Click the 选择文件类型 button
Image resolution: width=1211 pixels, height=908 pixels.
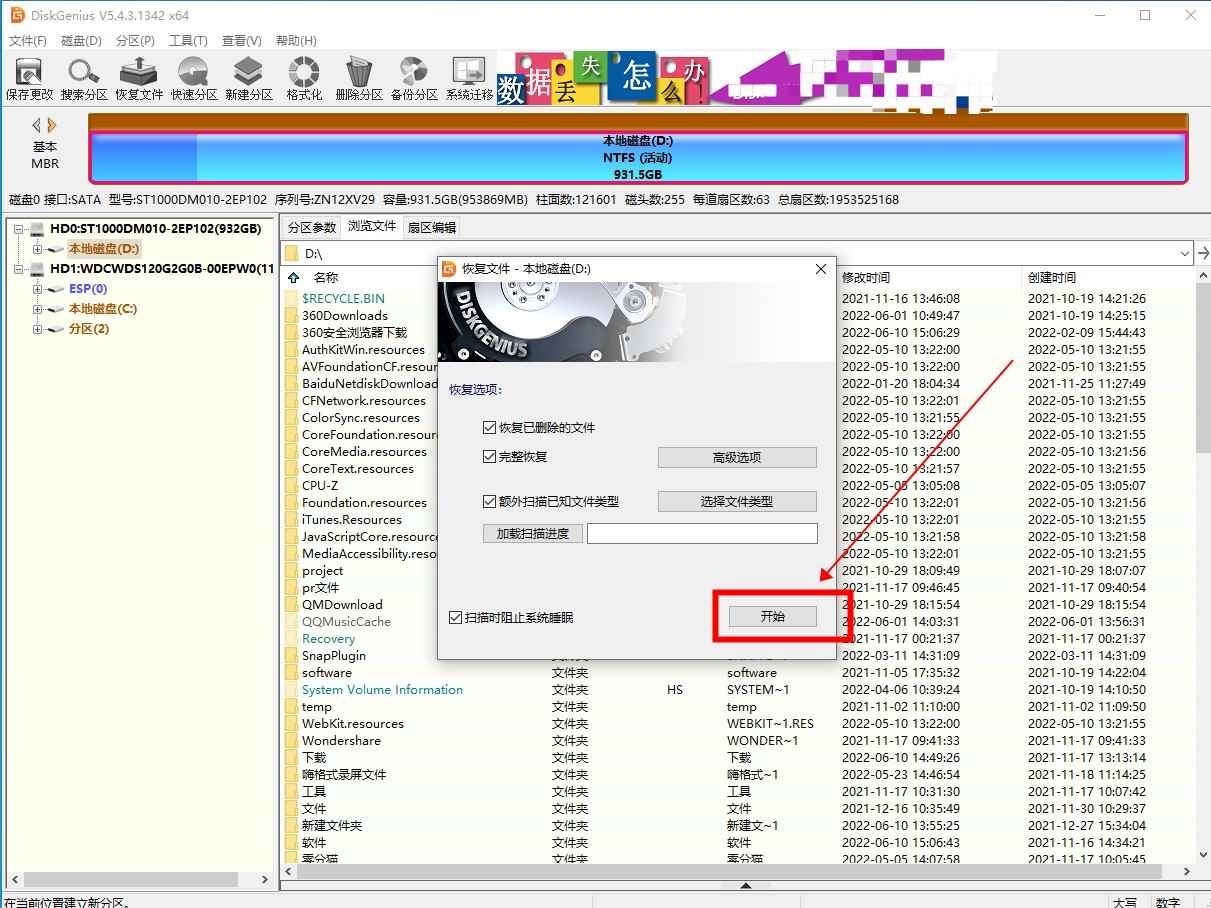click(736, 502)
